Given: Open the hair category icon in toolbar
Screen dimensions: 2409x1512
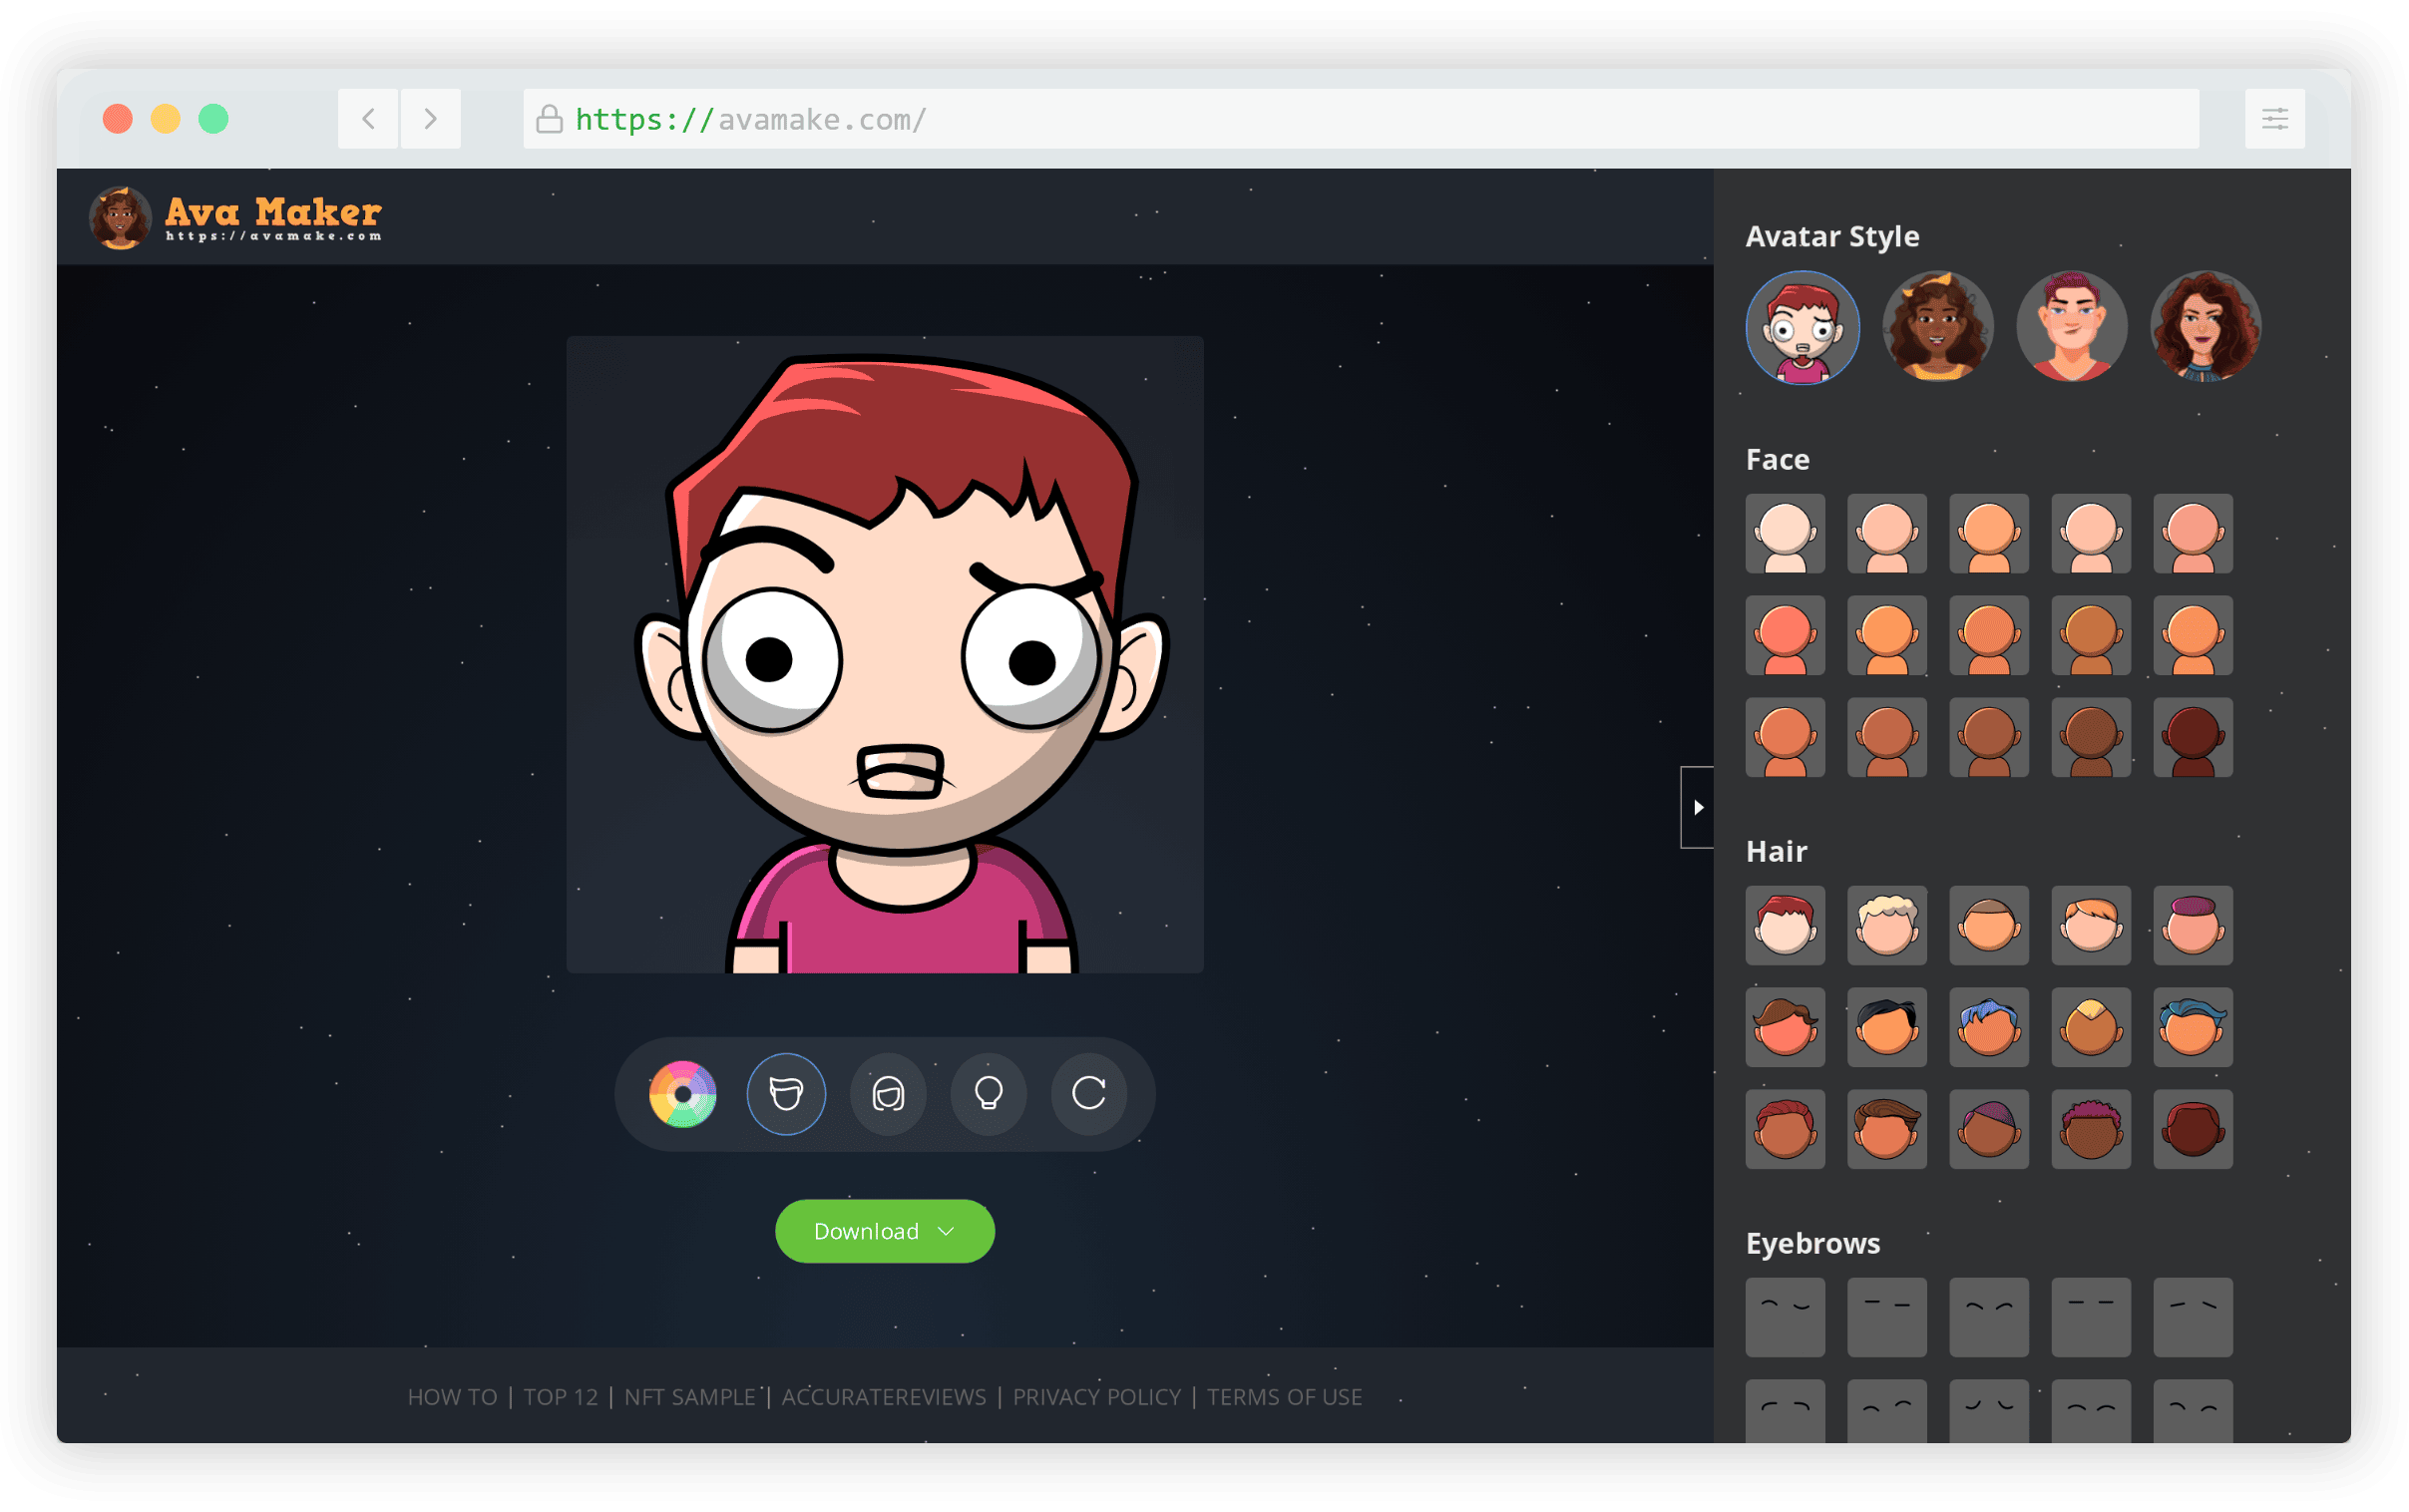Looking at the screenshot, I should [888, 1094].
